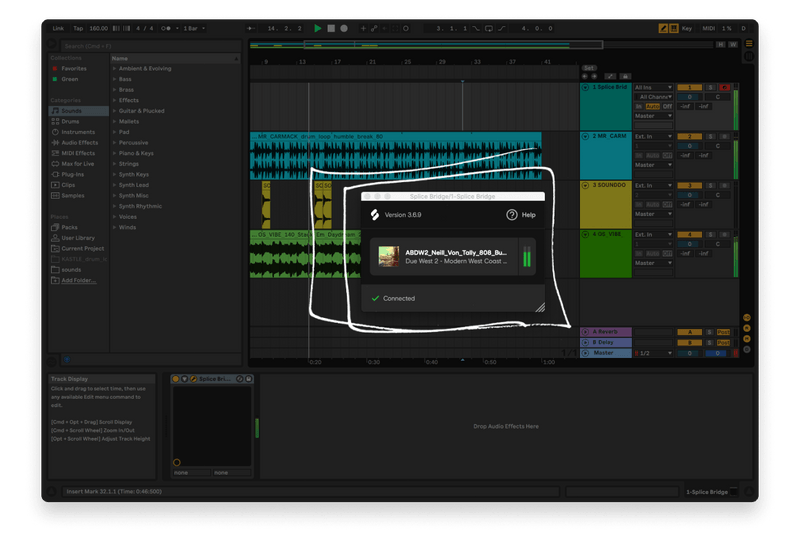Expand the Synth Lead folder
Screen dimensions: 800x538
point(115,185)
